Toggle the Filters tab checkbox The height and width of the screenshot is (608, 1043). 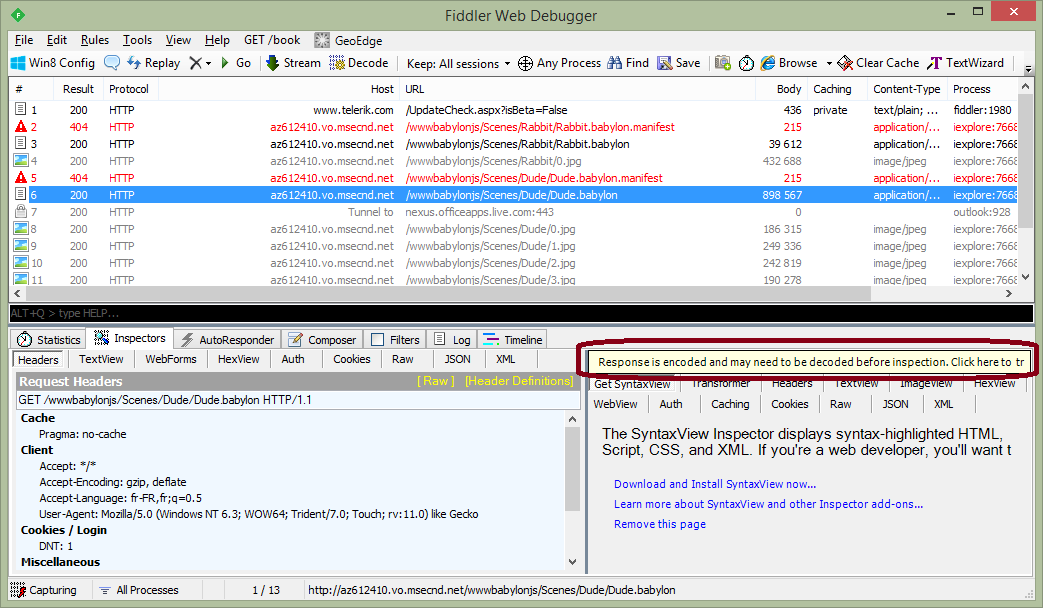[x=377, y=340]
